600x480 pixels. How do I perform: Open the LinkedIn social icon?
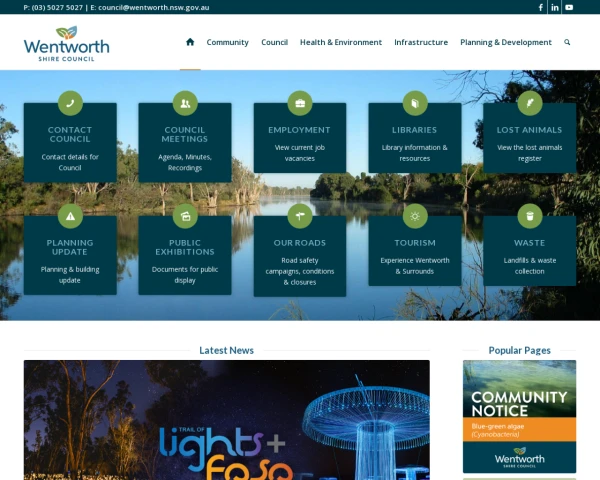pyautogui.click(x=555, y=7)
